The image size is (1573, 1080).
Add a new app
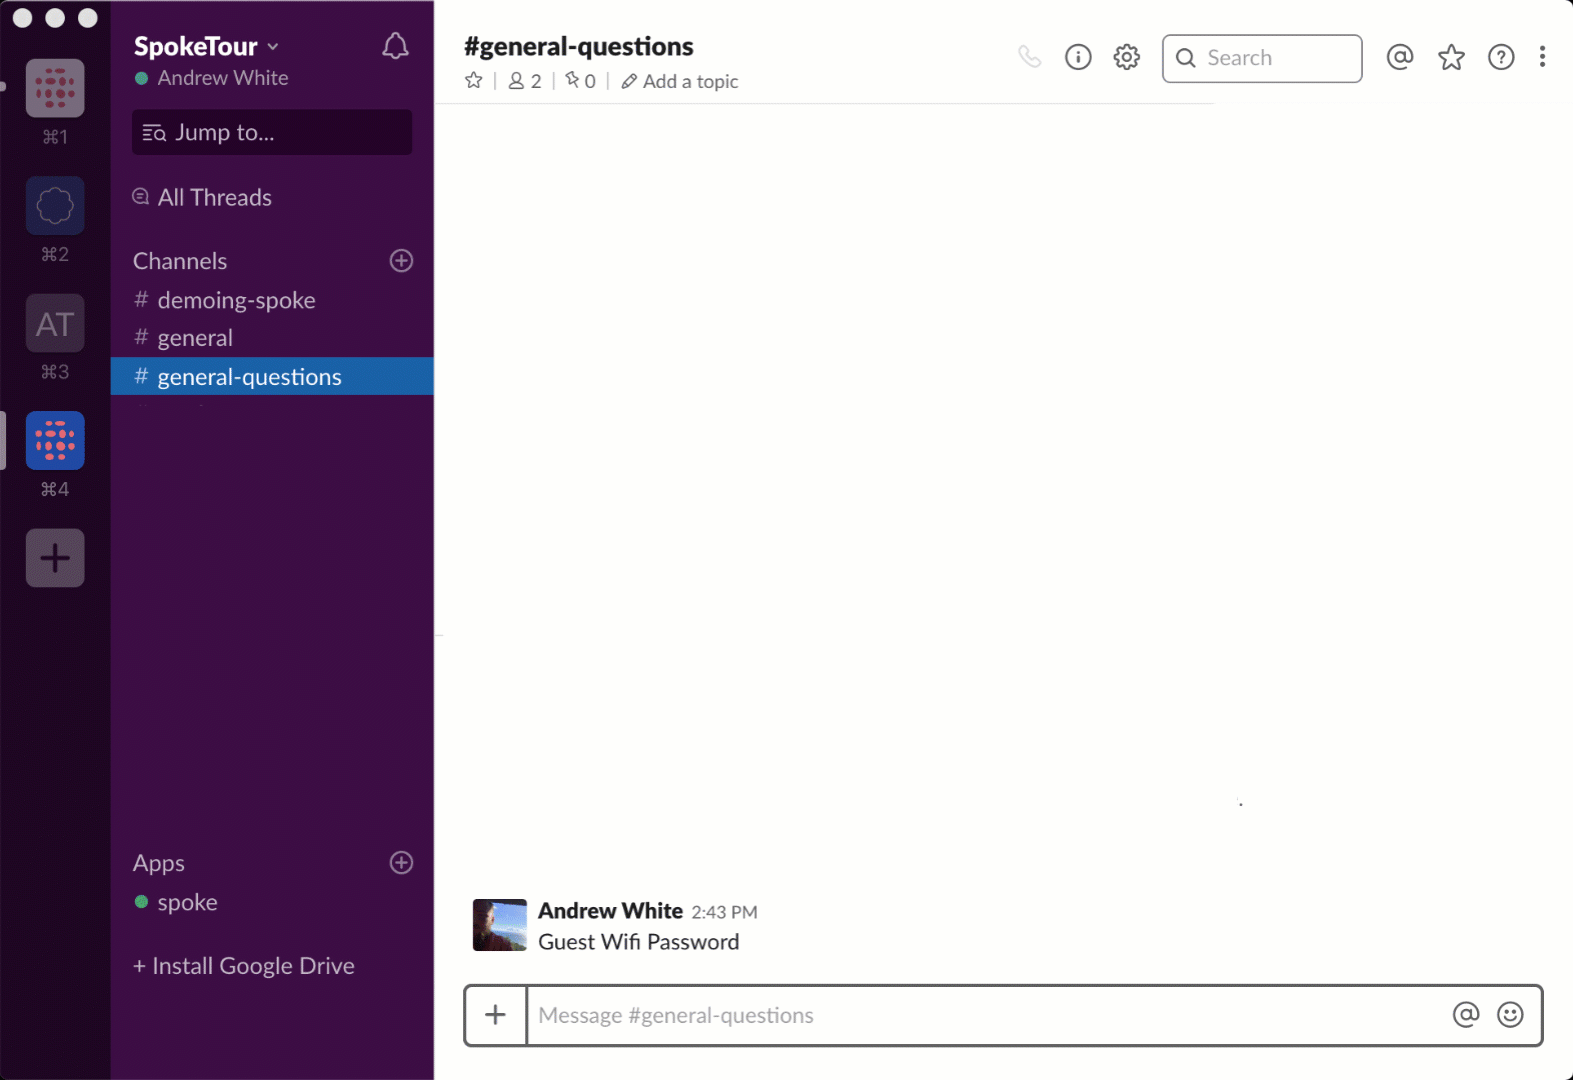(x=401, y=863)
